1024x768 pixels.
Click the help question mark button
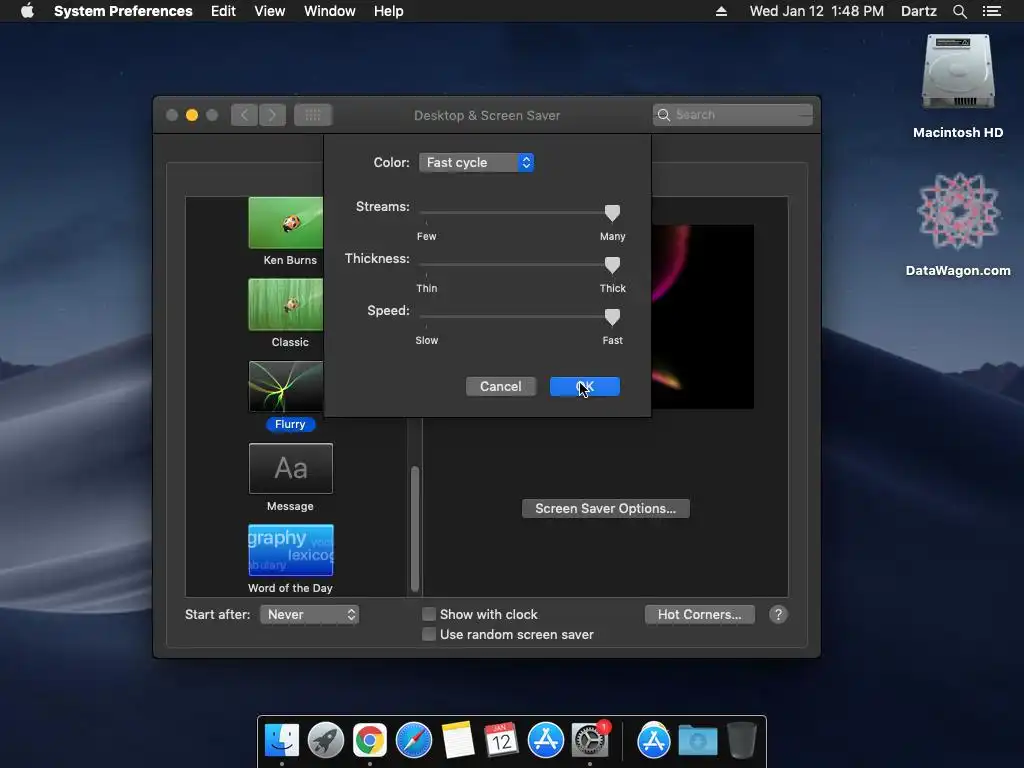pyautogui.click(x=778, y=615)
